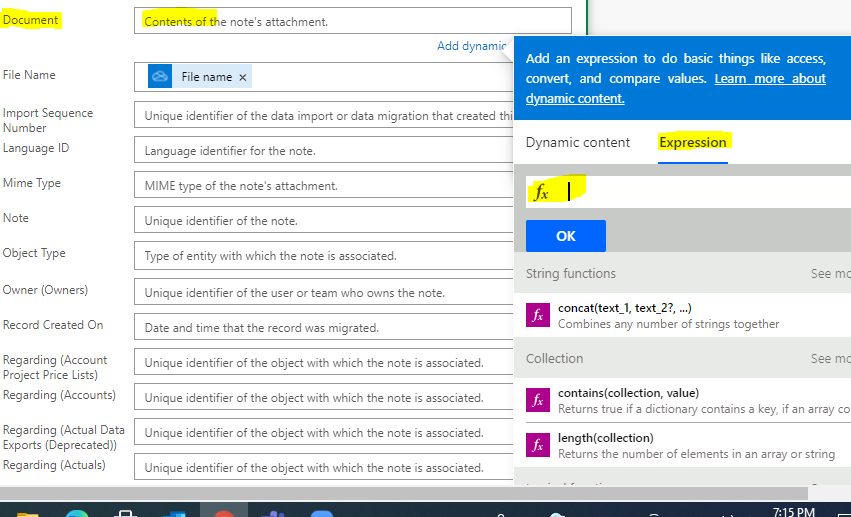Click the Add dynamic content link
851x517 pixels.
[x=472, y=46]
